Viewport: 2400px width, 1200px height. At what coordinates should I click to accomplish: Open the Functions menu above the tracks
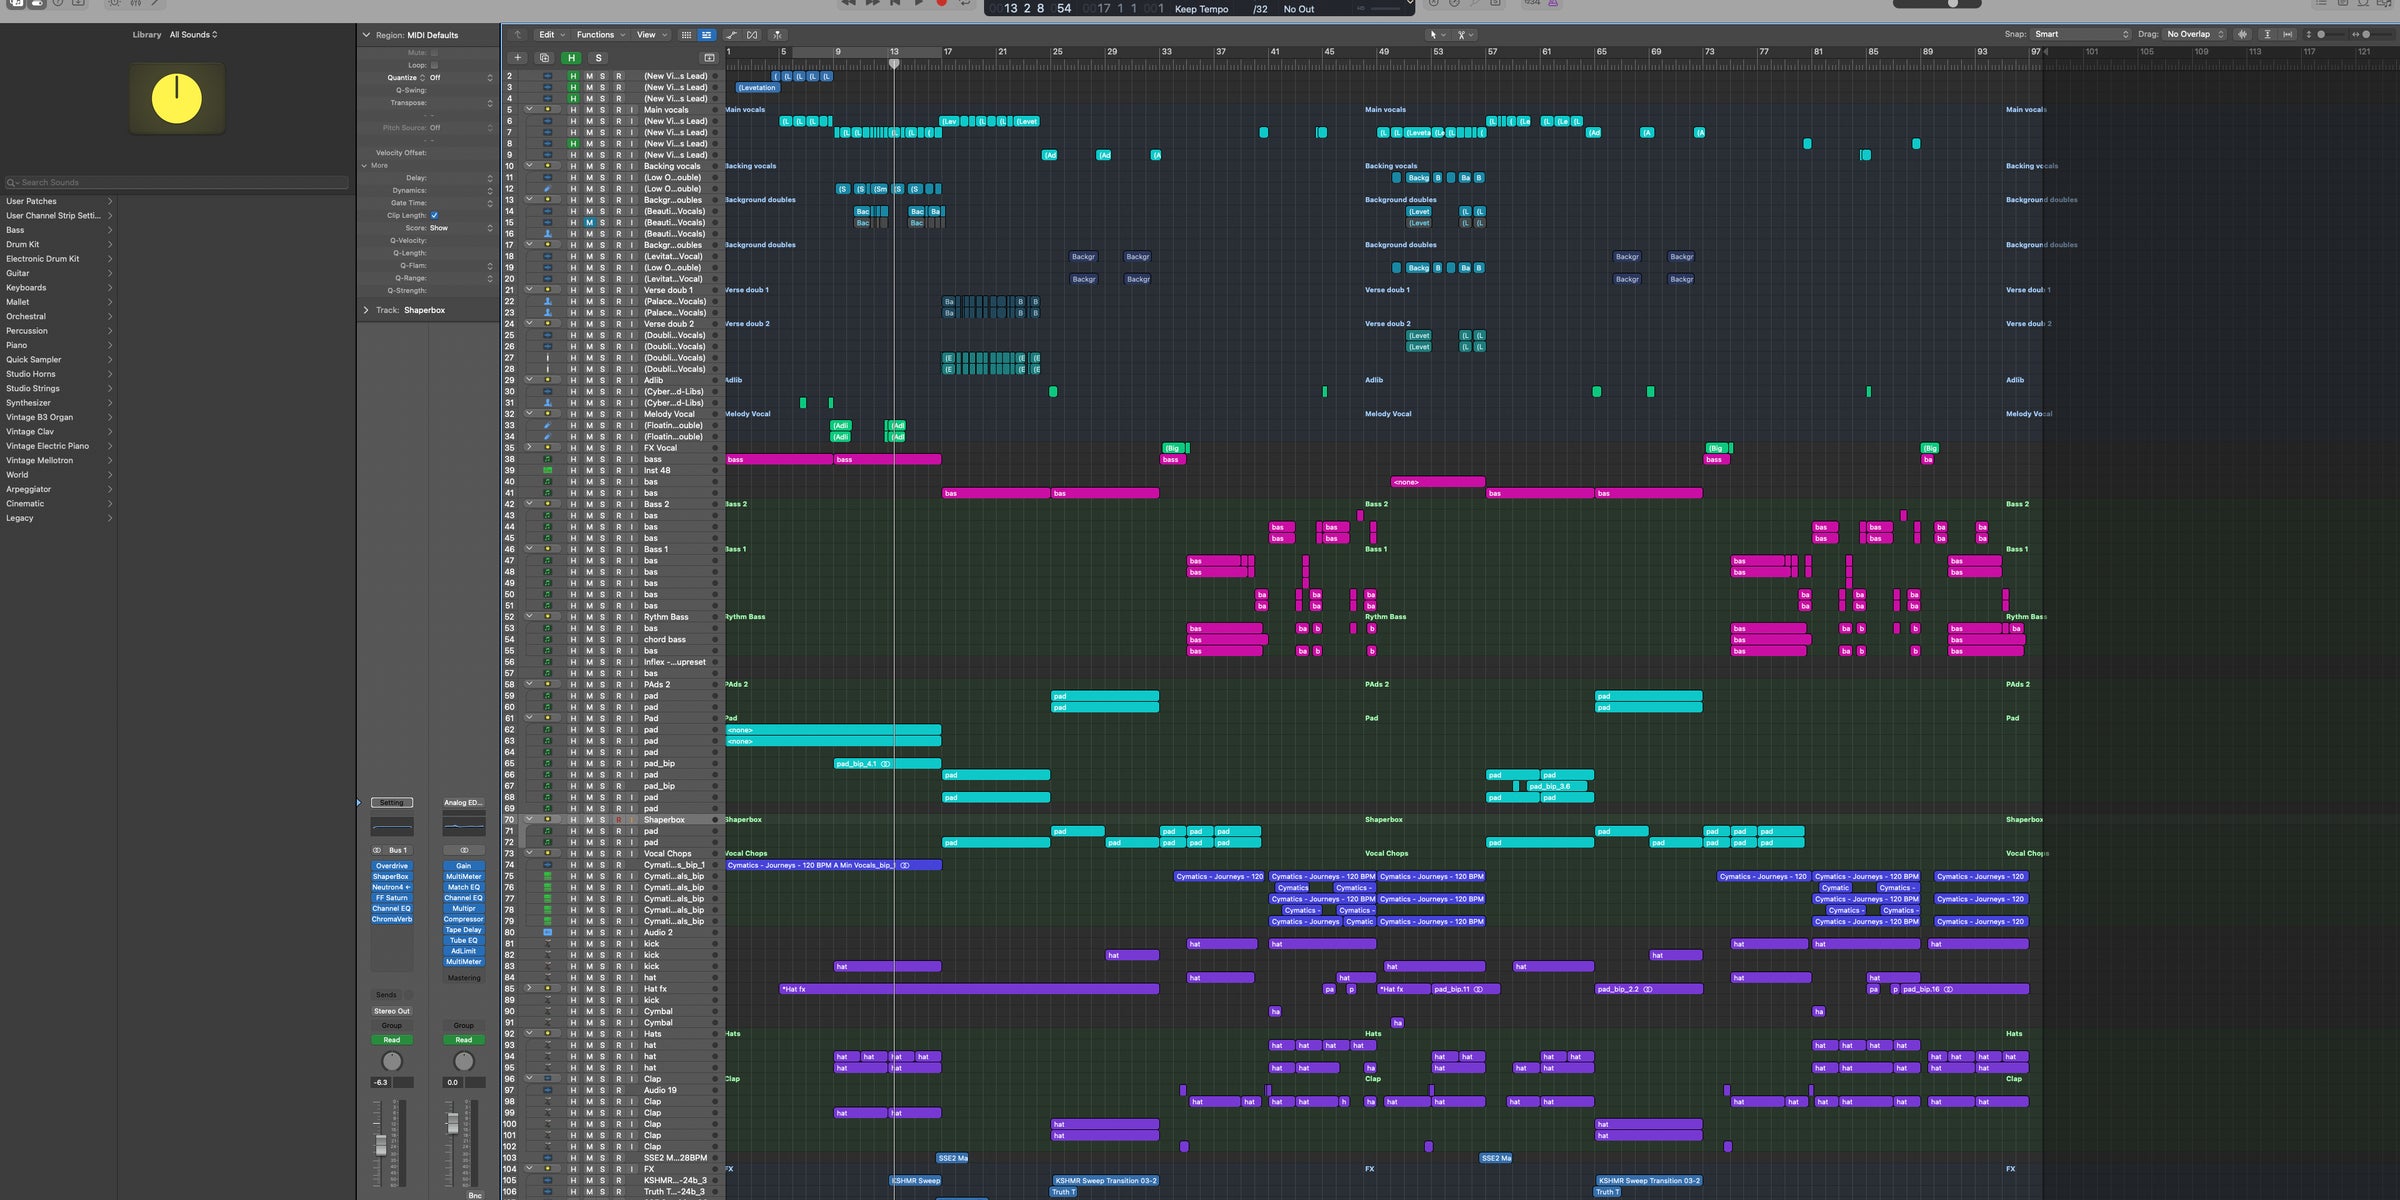coord(597,34)
